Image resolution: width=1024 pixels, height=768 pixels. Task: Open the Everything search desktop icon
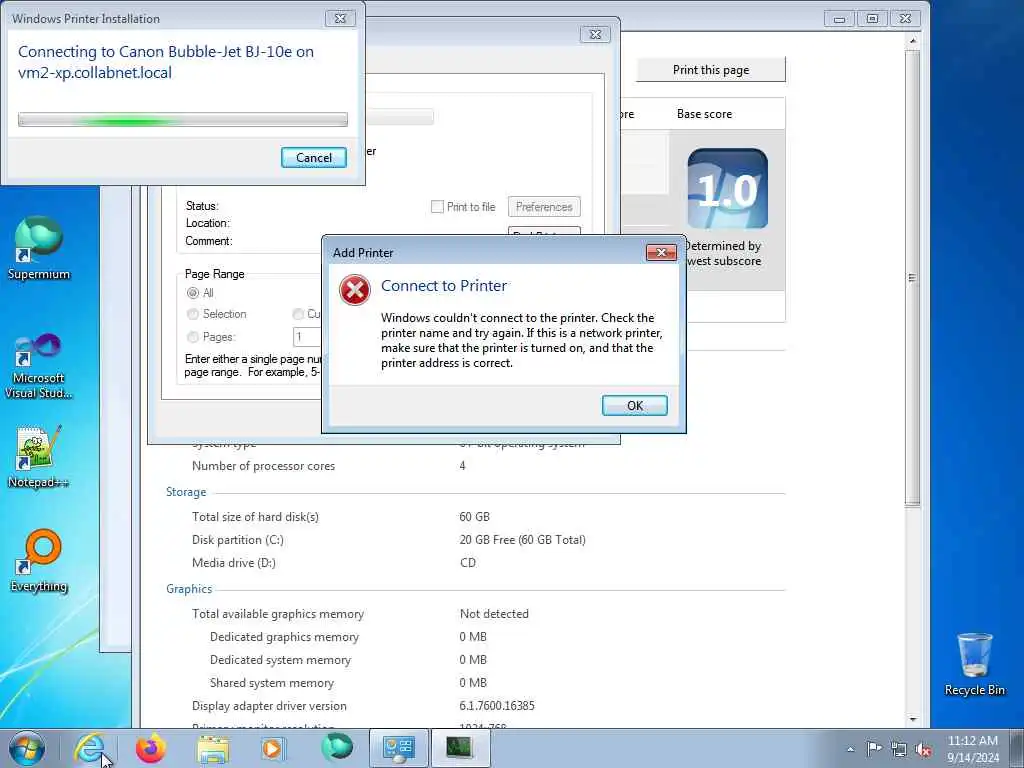pos(39,560)
